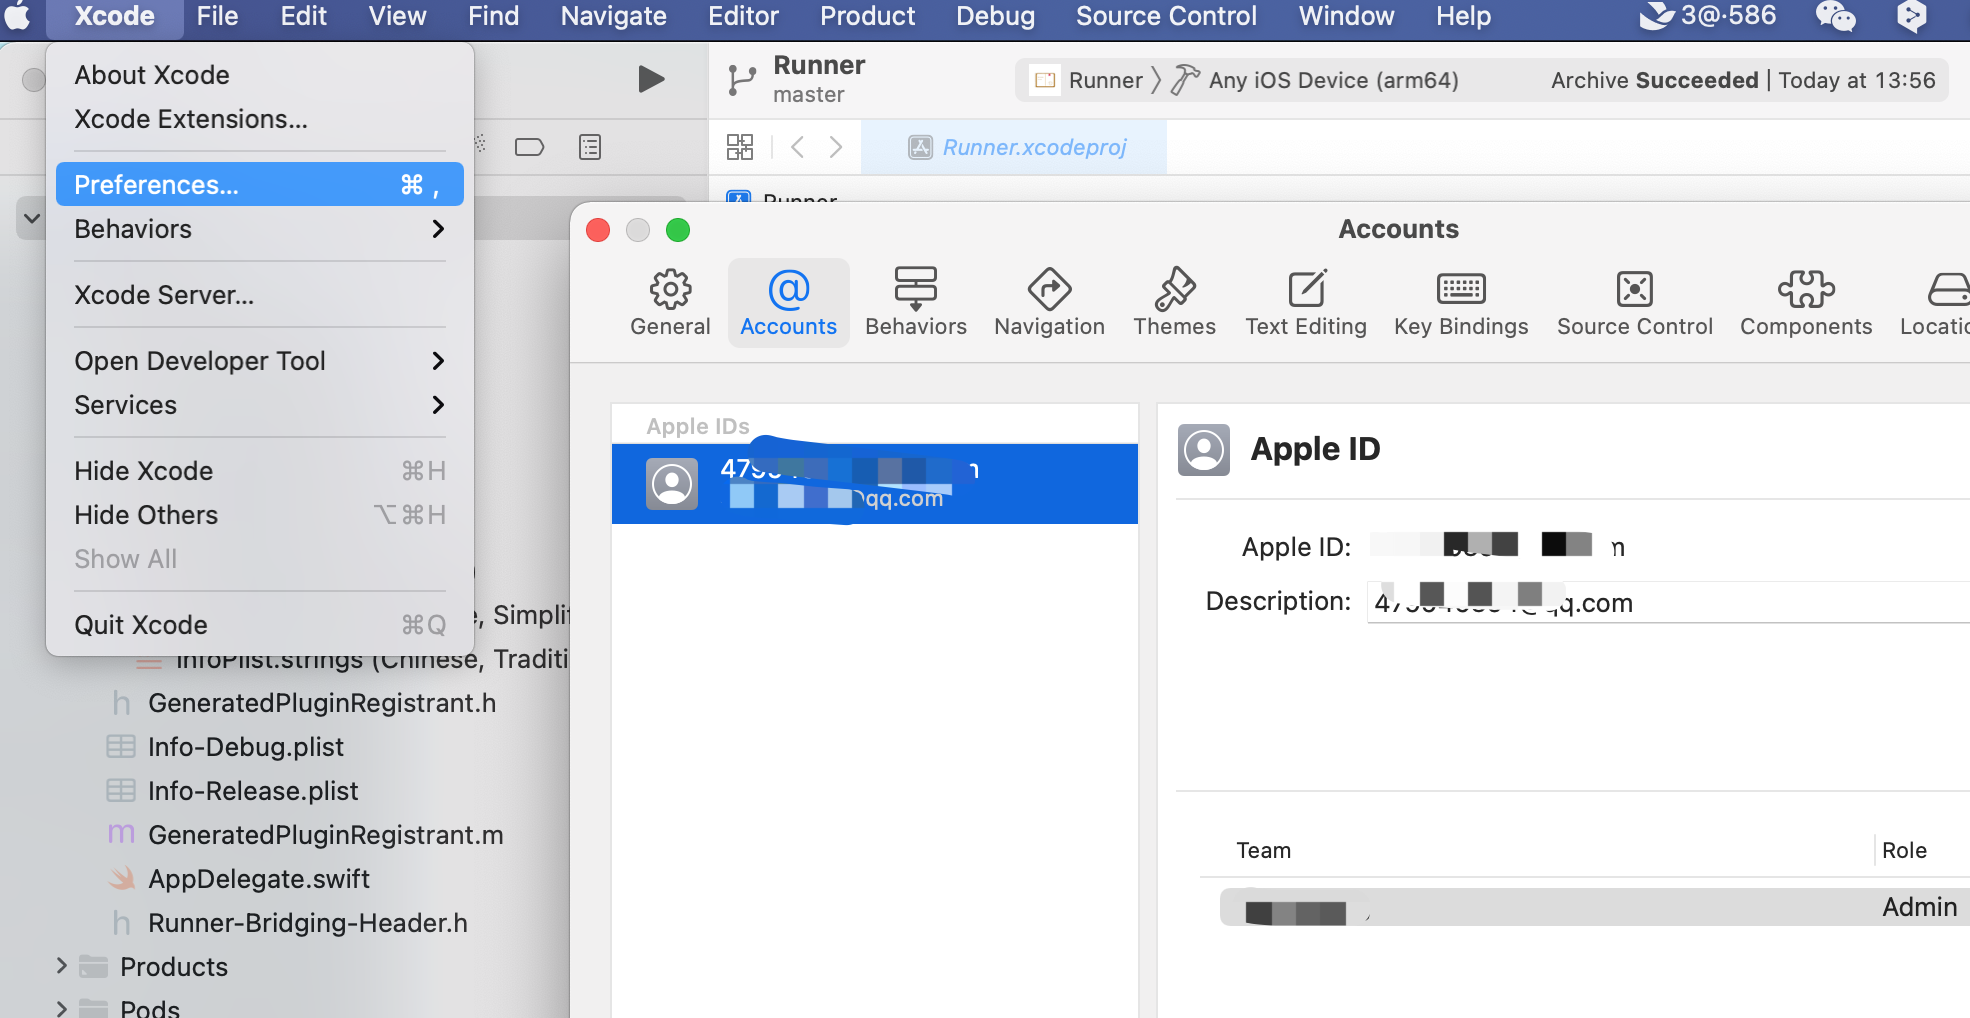Select the Accounts preferences tab
The width and height of the screenshot is (1970, 1018).
[788, 303]
